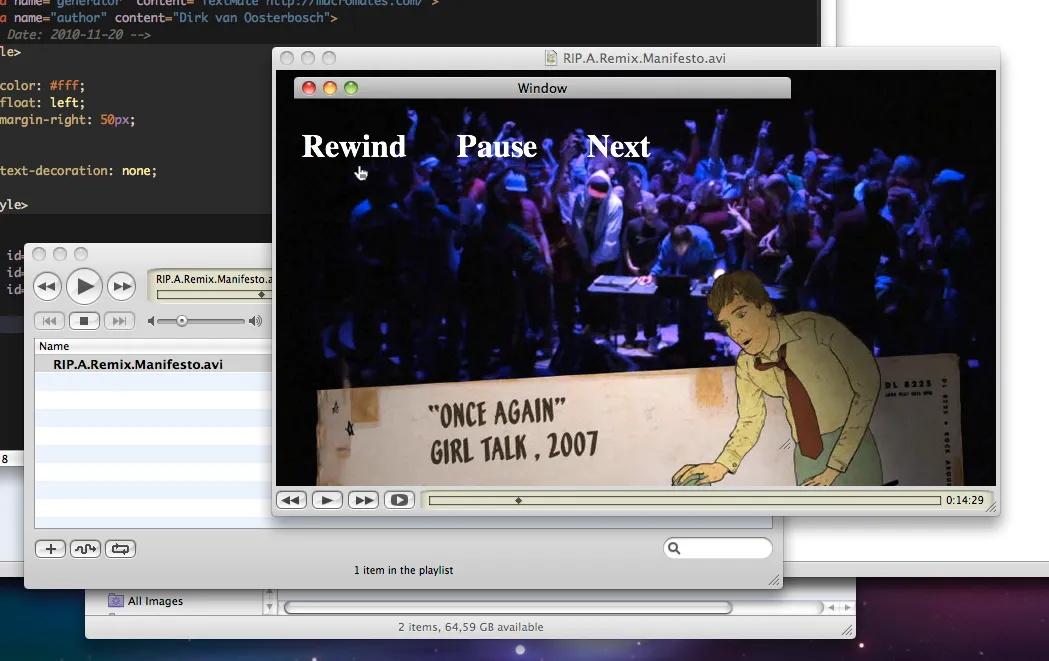Click the green zoom button of overlay Window
Screen dimensions: 1049x661
pyautogui.click(x=351, y=88)
